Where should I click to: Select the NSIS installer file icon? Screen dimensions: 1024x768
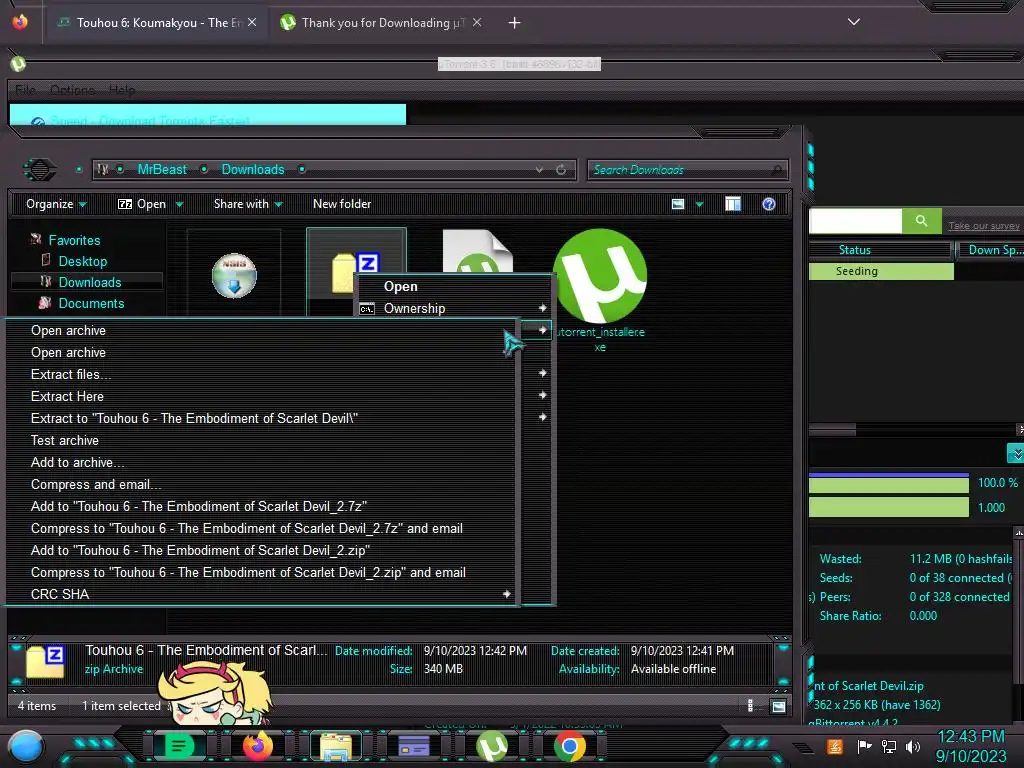pos(234,275)
